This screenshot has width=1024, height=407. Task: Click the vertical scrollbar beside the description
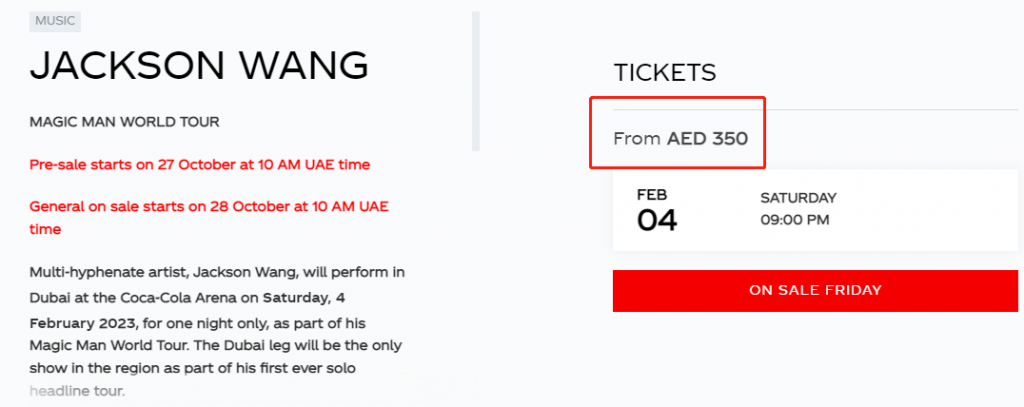476,80
